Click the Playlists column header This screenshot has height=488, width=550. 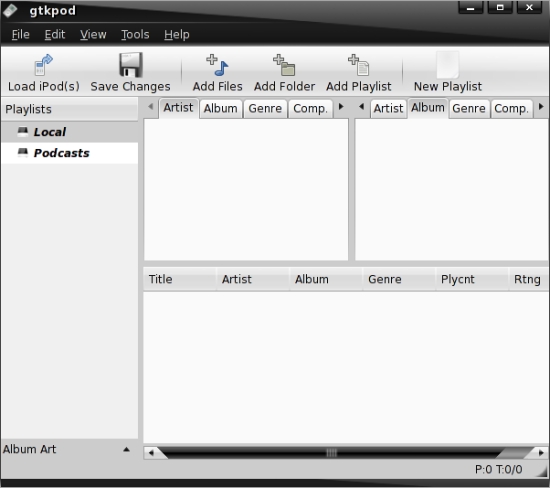click(69, 109)
